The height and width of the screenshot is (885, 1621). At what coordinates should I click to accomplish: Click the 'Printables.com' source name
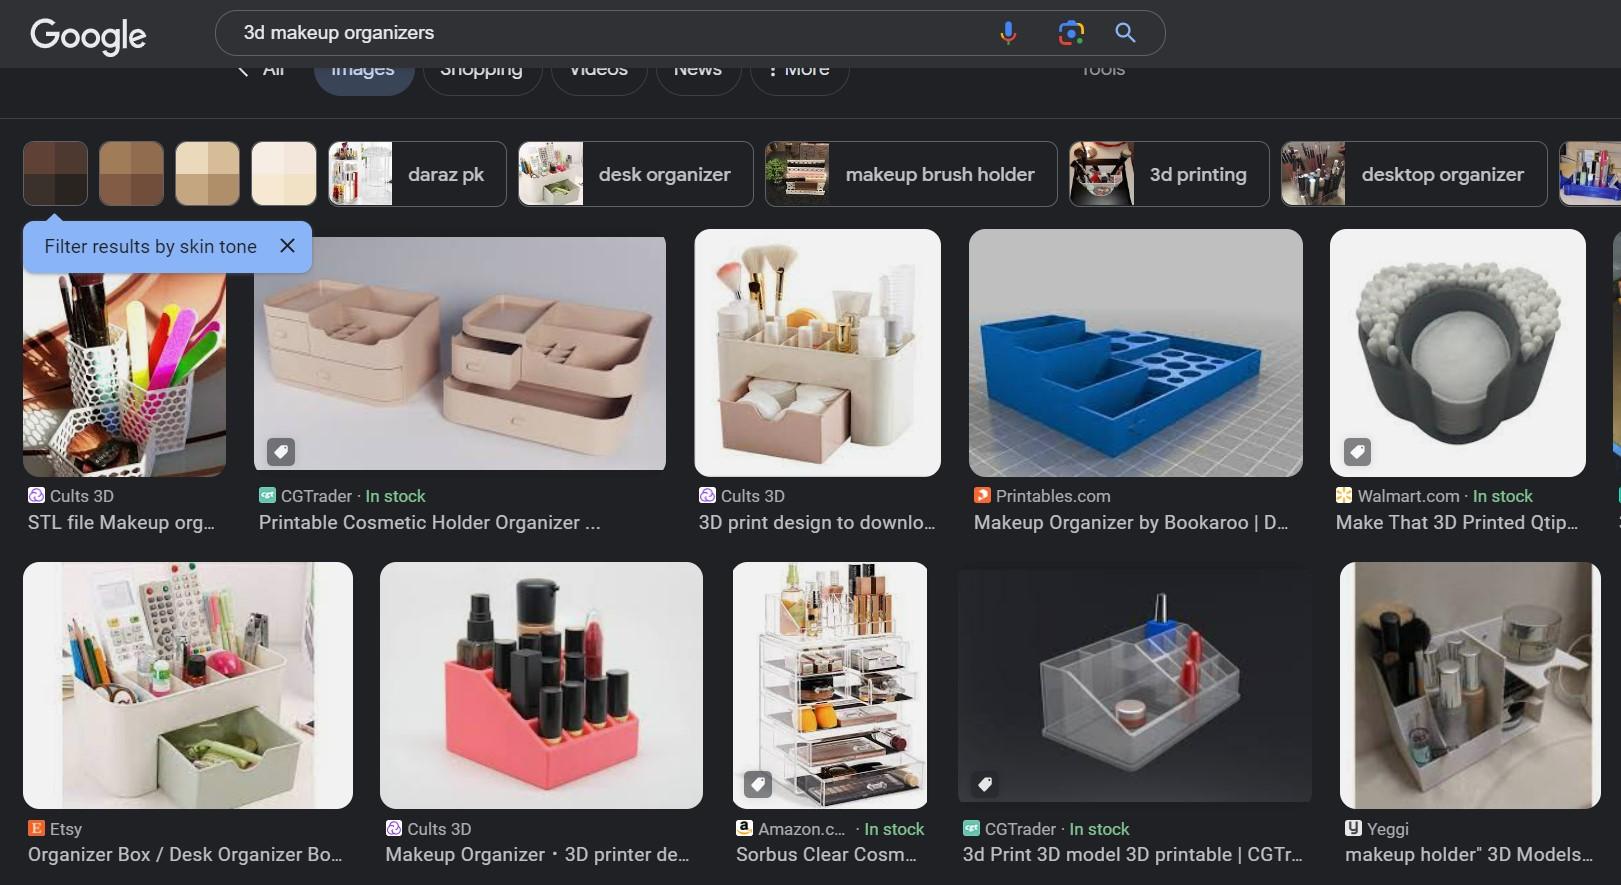coord(1053,496)
